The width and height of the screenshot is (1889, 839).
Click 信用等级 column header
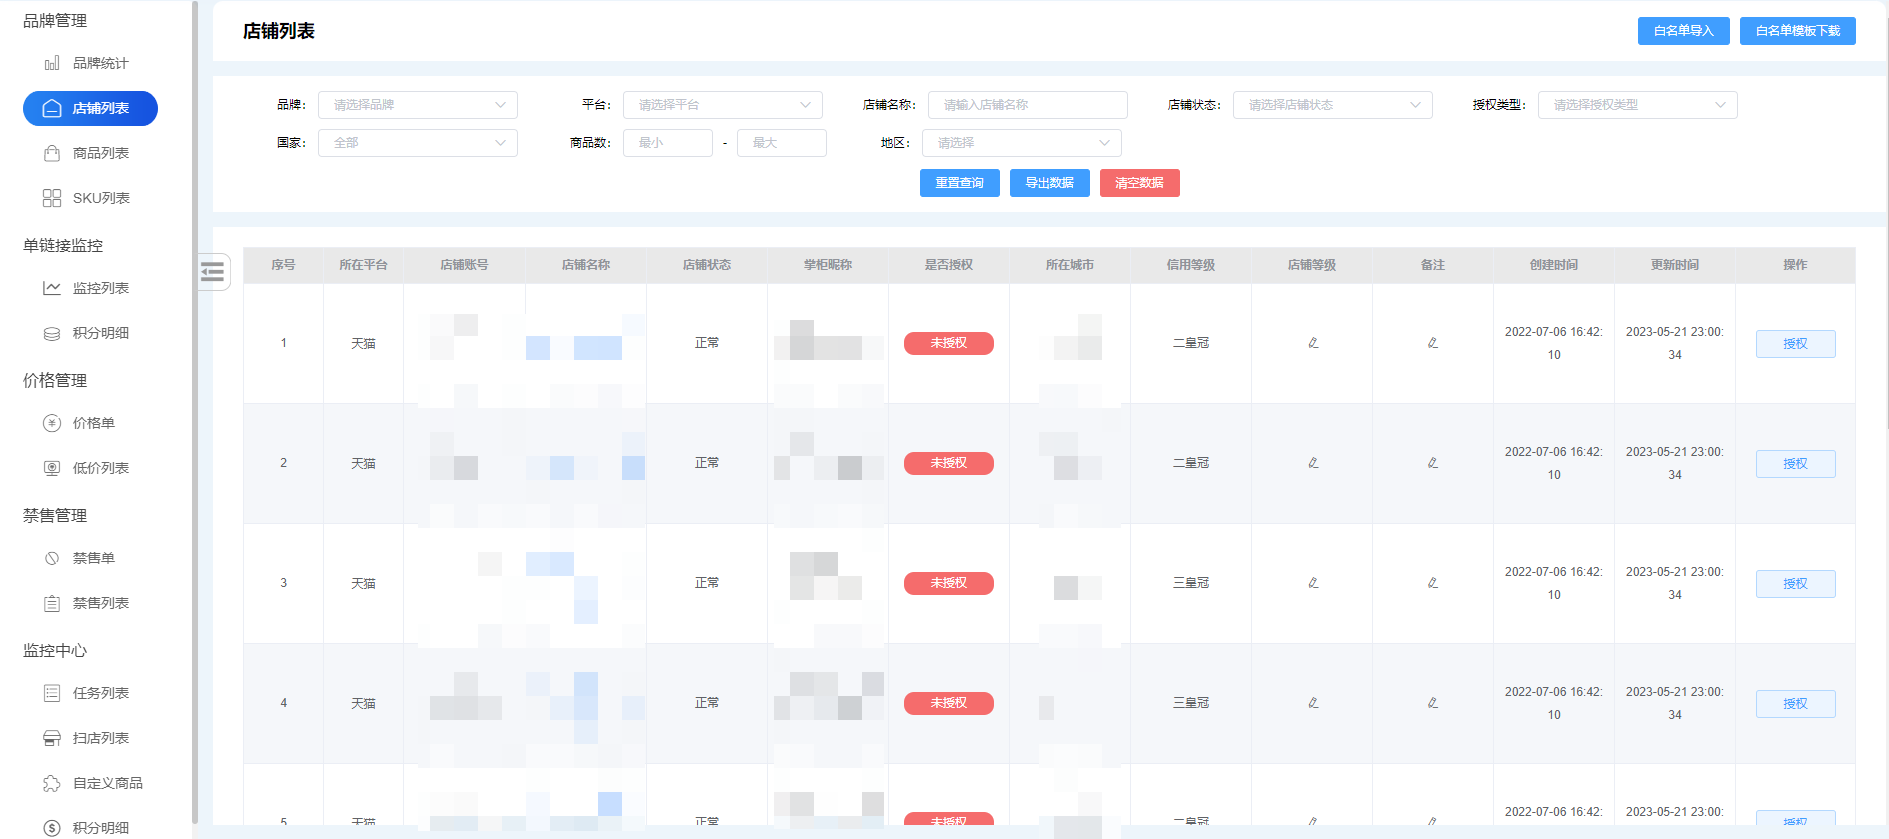pyautogui.click(x=1191, y=265)
